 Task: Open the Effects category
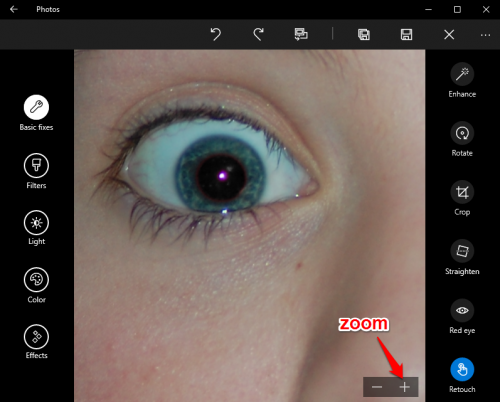(36, 337)
